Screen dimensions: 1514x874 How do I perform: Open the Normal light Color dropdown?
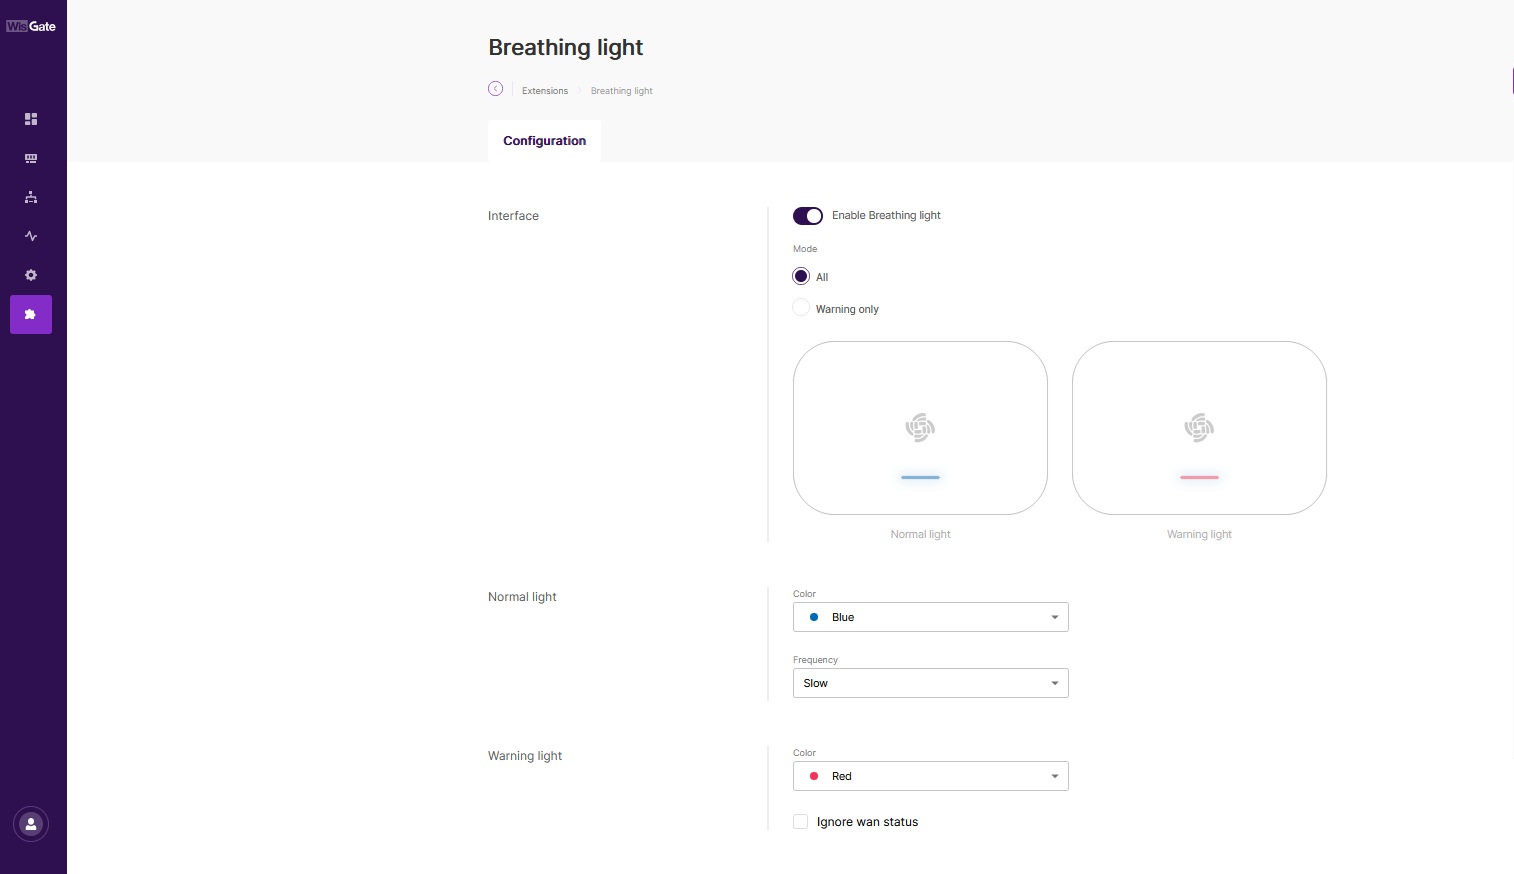pyautogui.click(x=930, y=617)
